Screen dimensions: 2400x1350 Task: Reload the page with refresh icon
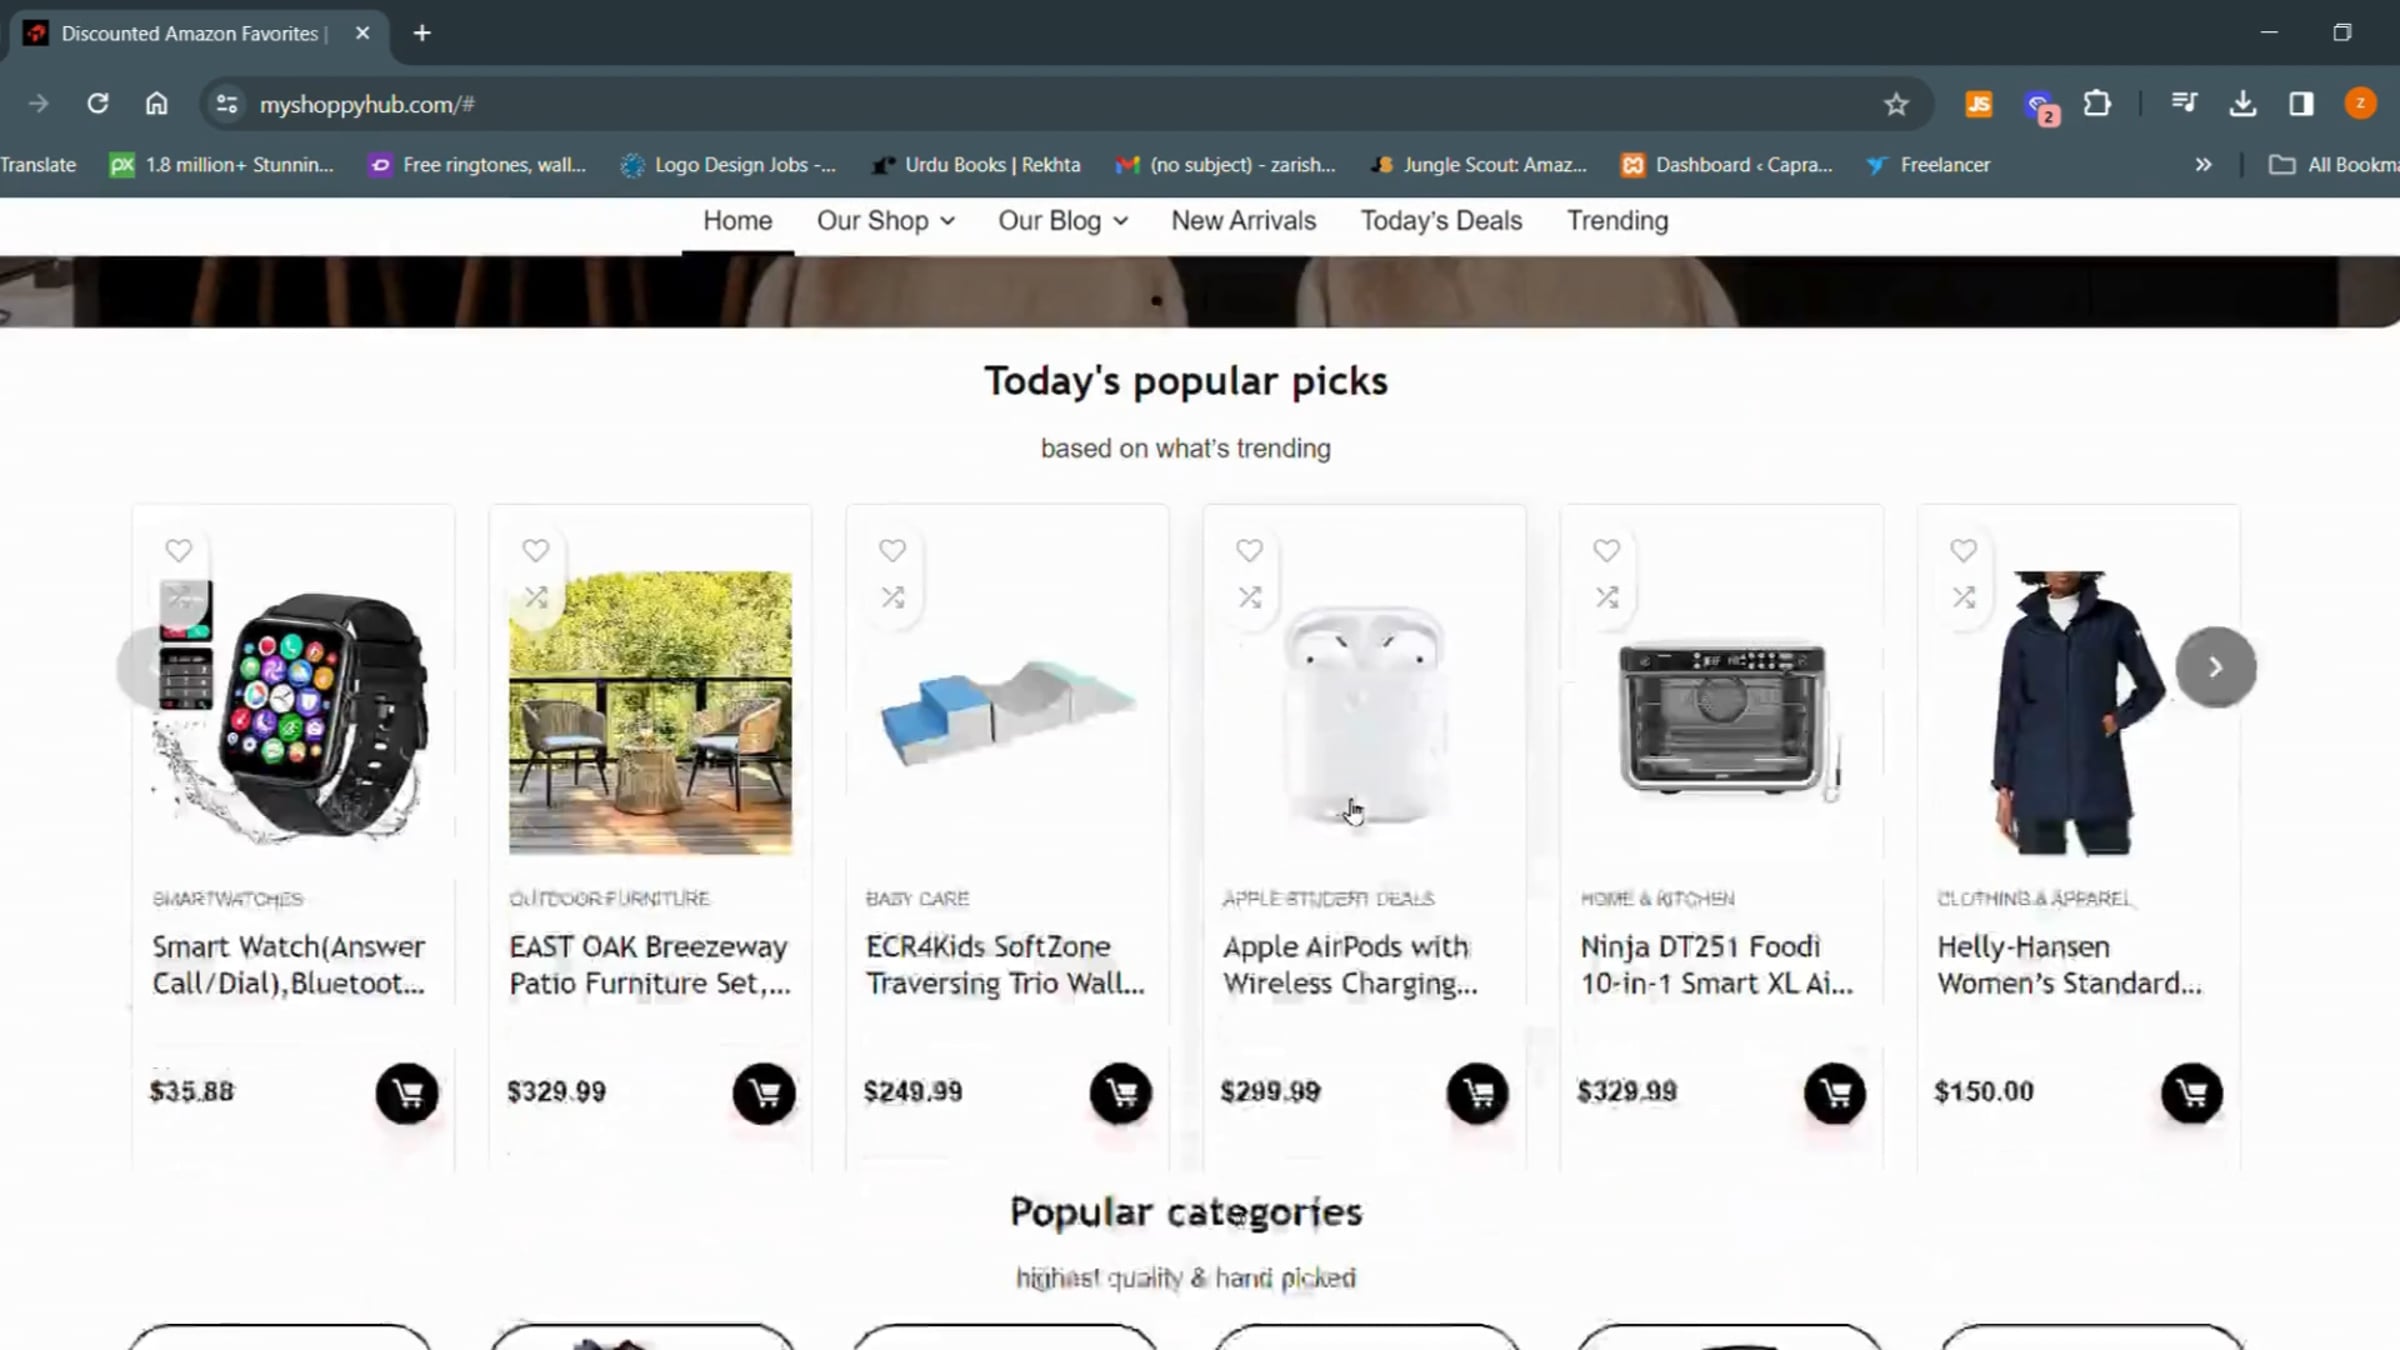point(97,103)
